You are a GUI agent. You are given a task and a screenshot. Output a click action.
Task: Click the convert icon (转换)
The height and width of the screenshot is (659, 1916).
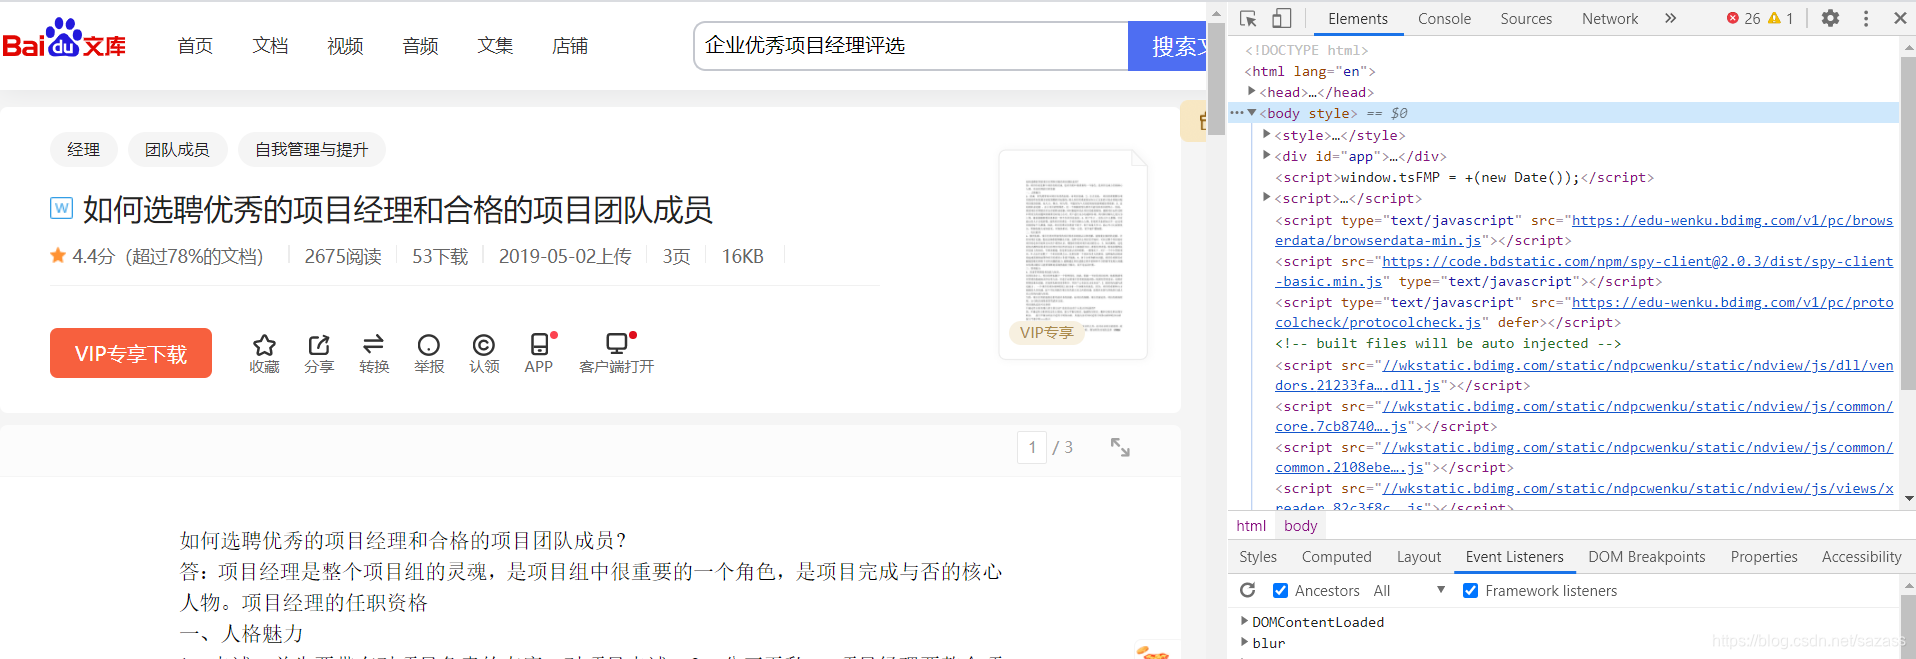(x=374, y=344)
